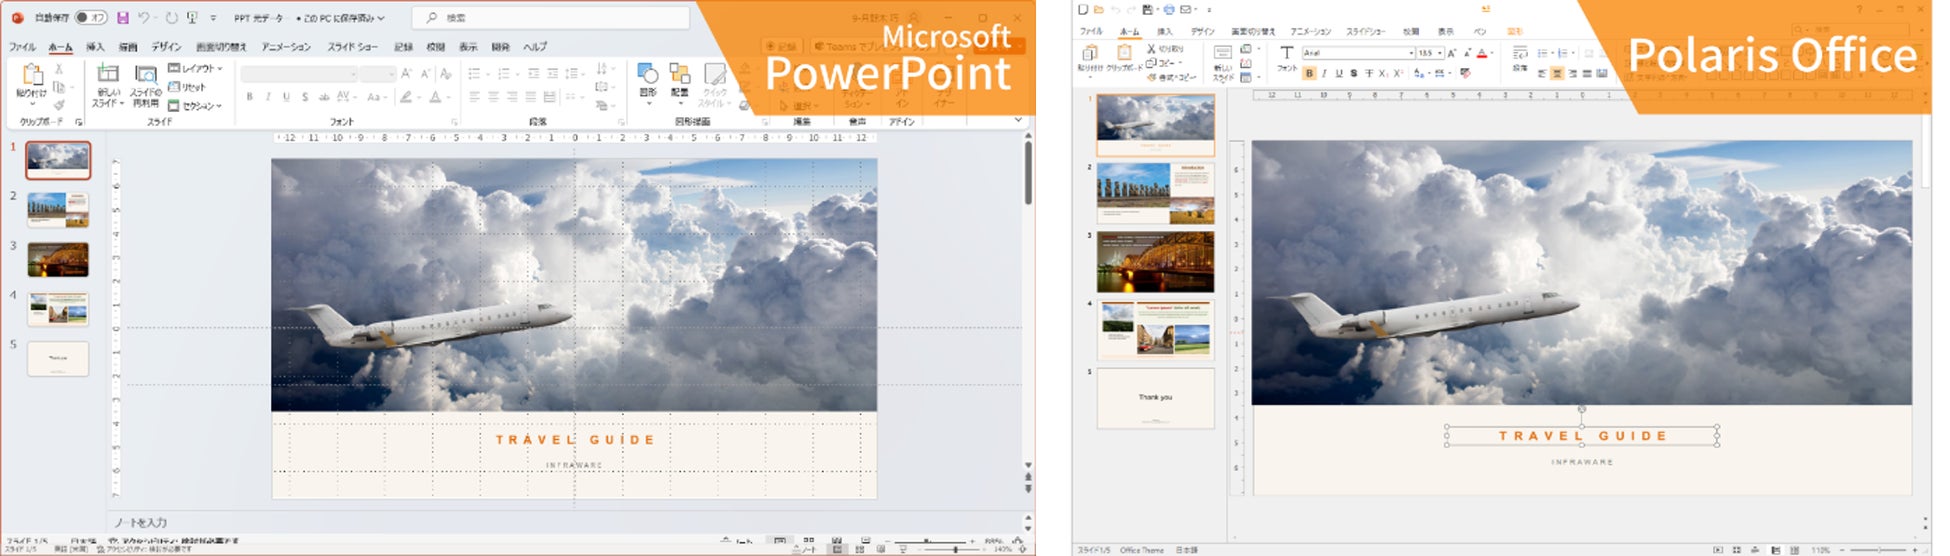The width and height of the screenshot is (1950, 556).
Task: Click 新しいスライド in PowerPoint
Action: tap(107, 86)
